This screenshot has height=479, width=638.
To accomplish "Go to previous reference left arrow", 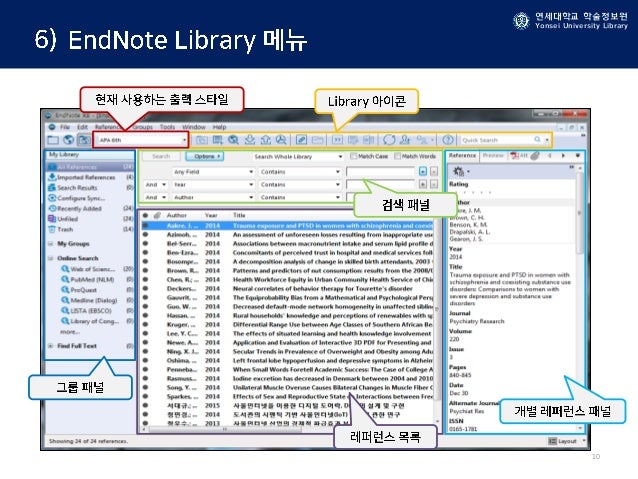I will (550, 155).
